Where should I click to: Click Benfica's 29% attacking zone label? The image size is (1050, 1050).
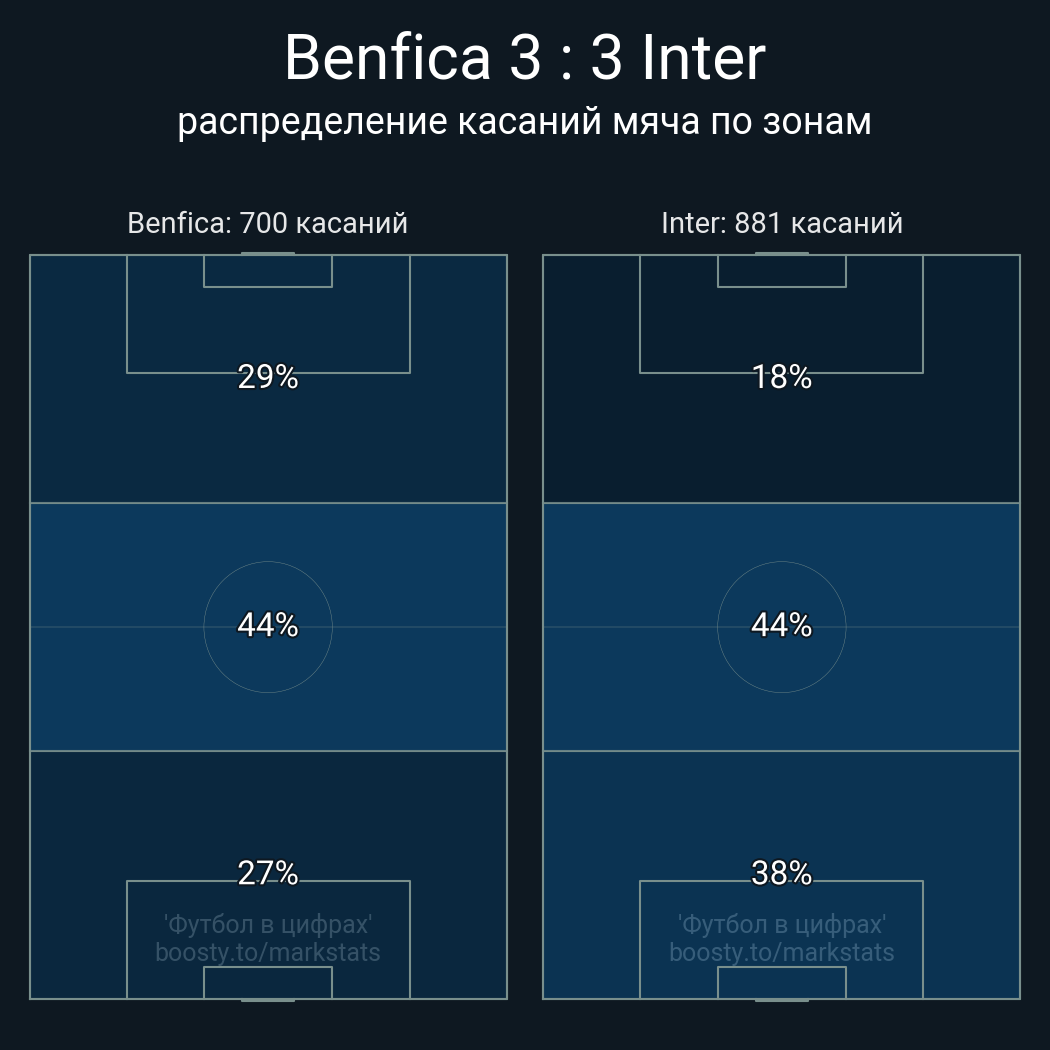pos(267,377)
